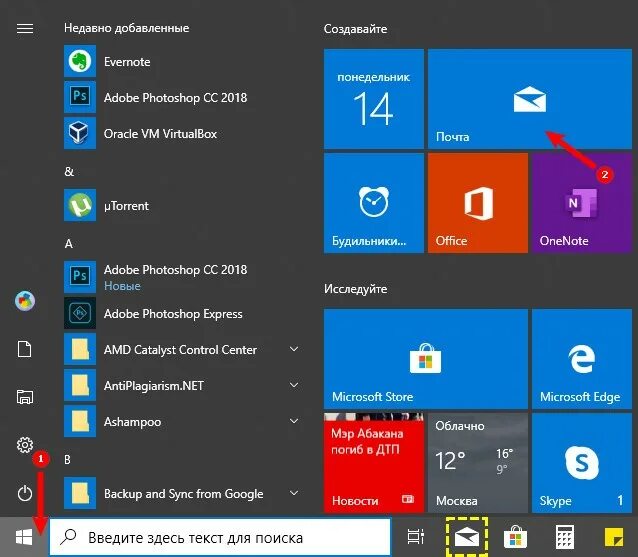Click the Power button in the sidebar
The width and height of the screenshot is (638, 557).
tap(25, 493)
